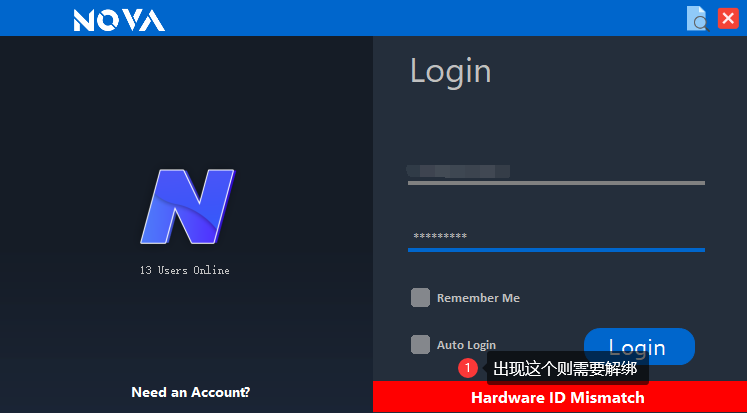Click the NOVA logo in the header
Viewport: 747px width, 413px height.
click(x=119, y=20)
